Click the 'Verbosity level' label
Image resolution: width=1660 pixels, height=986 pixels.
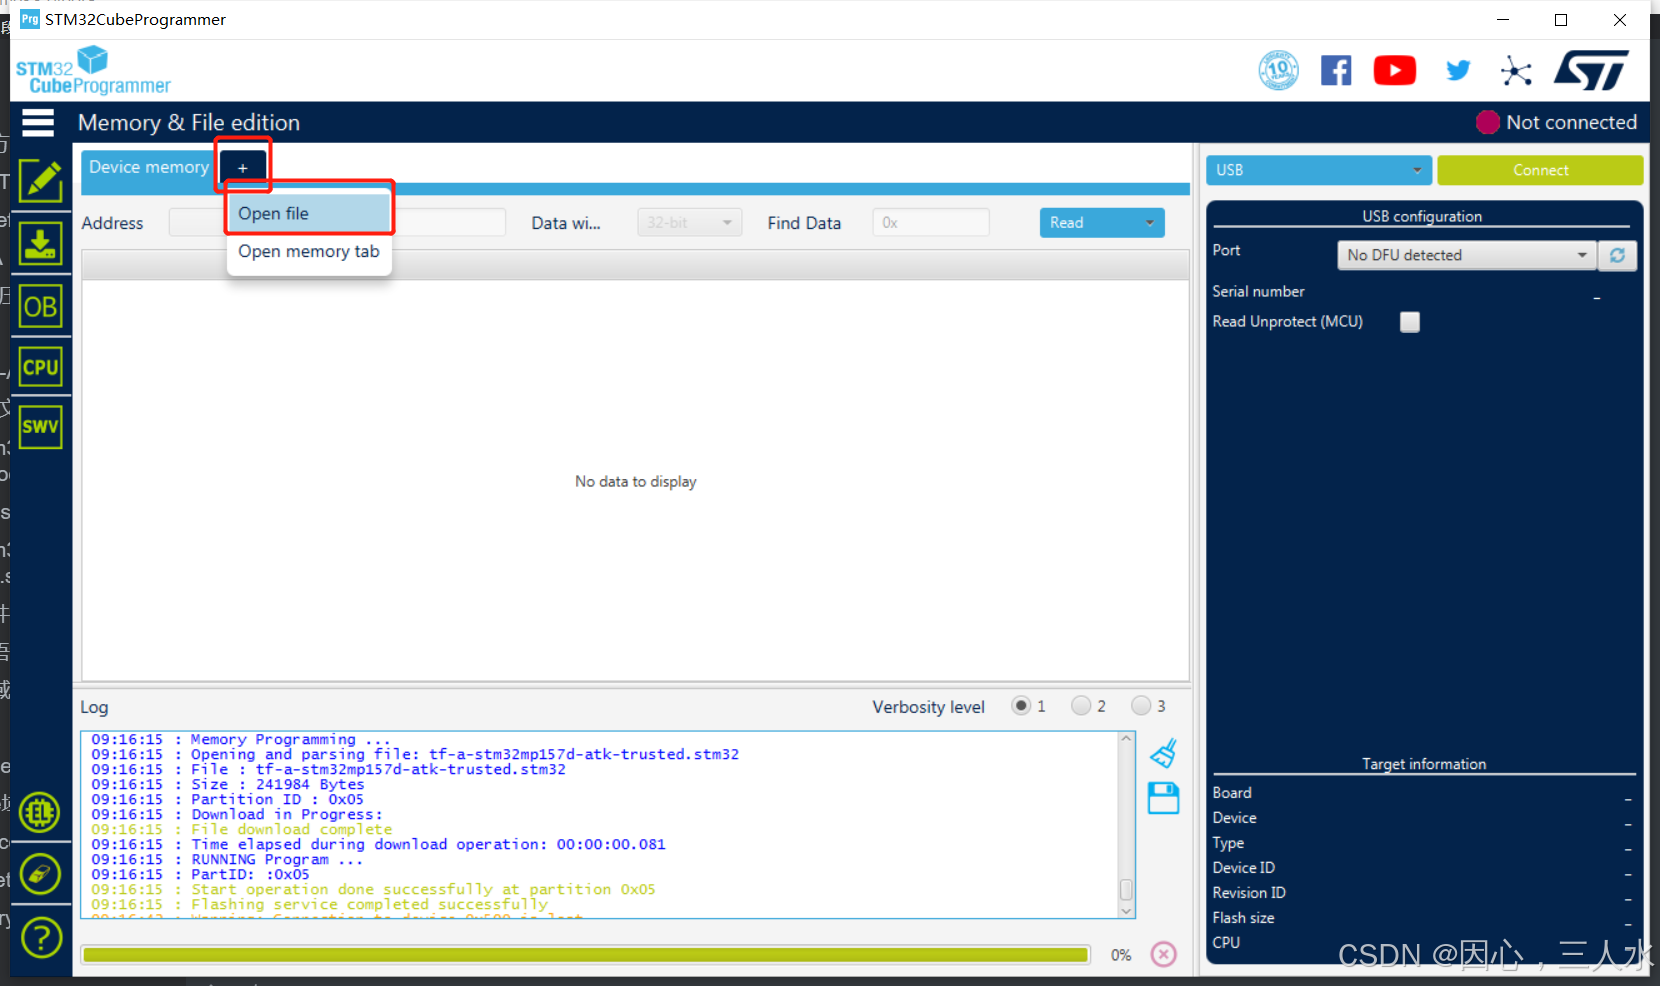(x=928, y=707)
